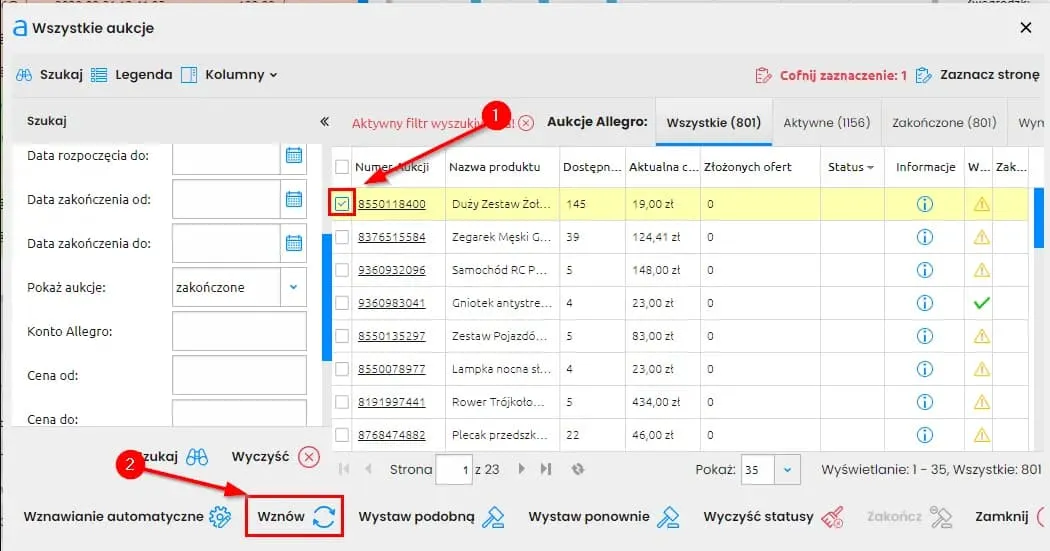Toggle the select-all header checkbox

pos(342,167)
